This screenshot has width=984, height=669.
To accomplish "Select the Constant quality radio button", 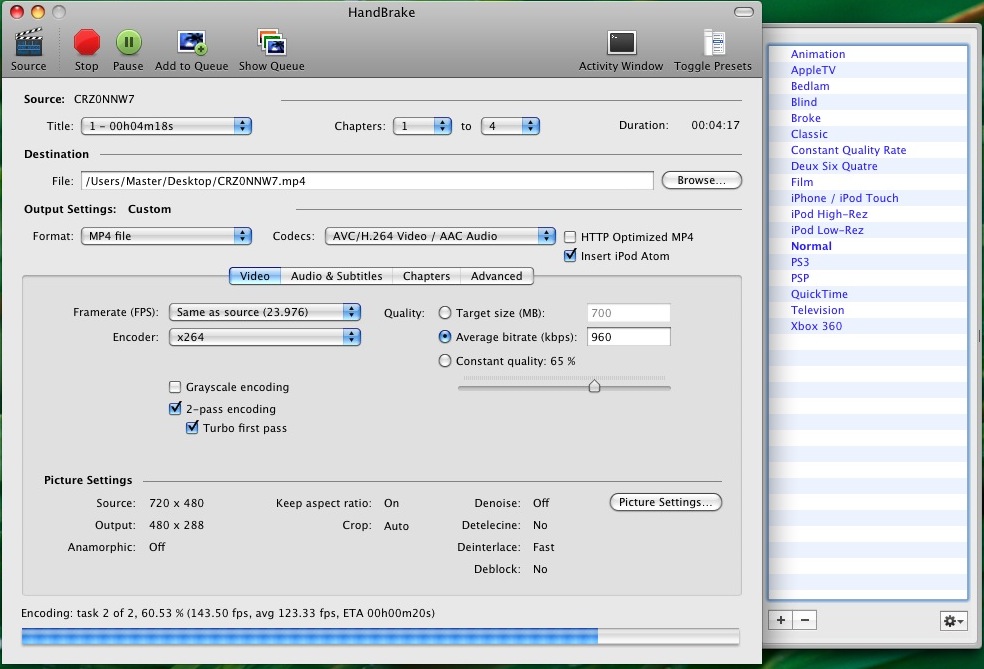I will tap(445, 361).
